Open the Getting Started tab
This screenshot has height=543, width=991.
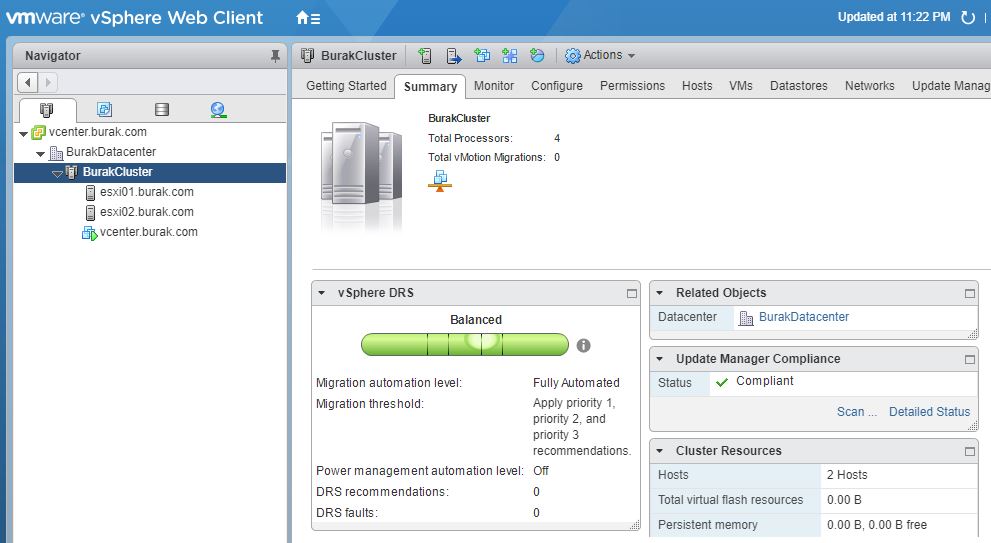[x=346, y=86]
